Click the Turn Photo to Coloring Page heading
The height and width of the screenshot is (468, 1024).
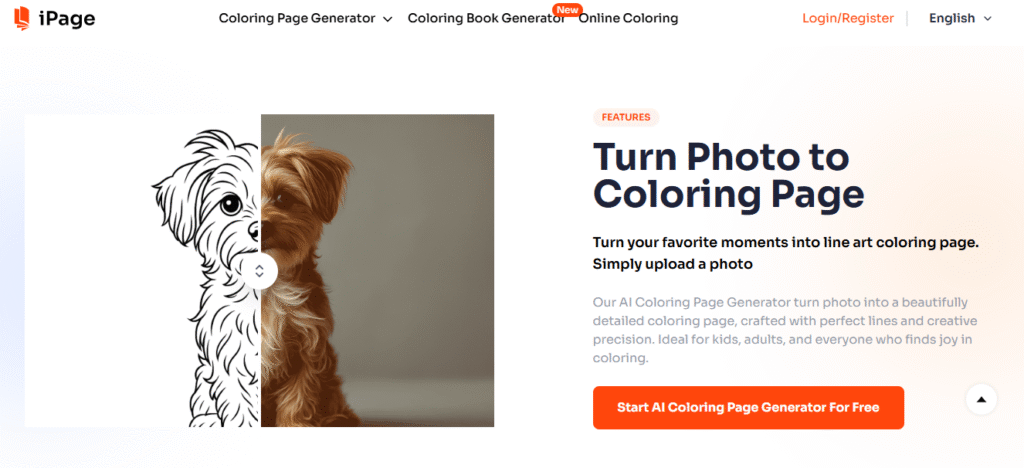[x=729, y=176]
